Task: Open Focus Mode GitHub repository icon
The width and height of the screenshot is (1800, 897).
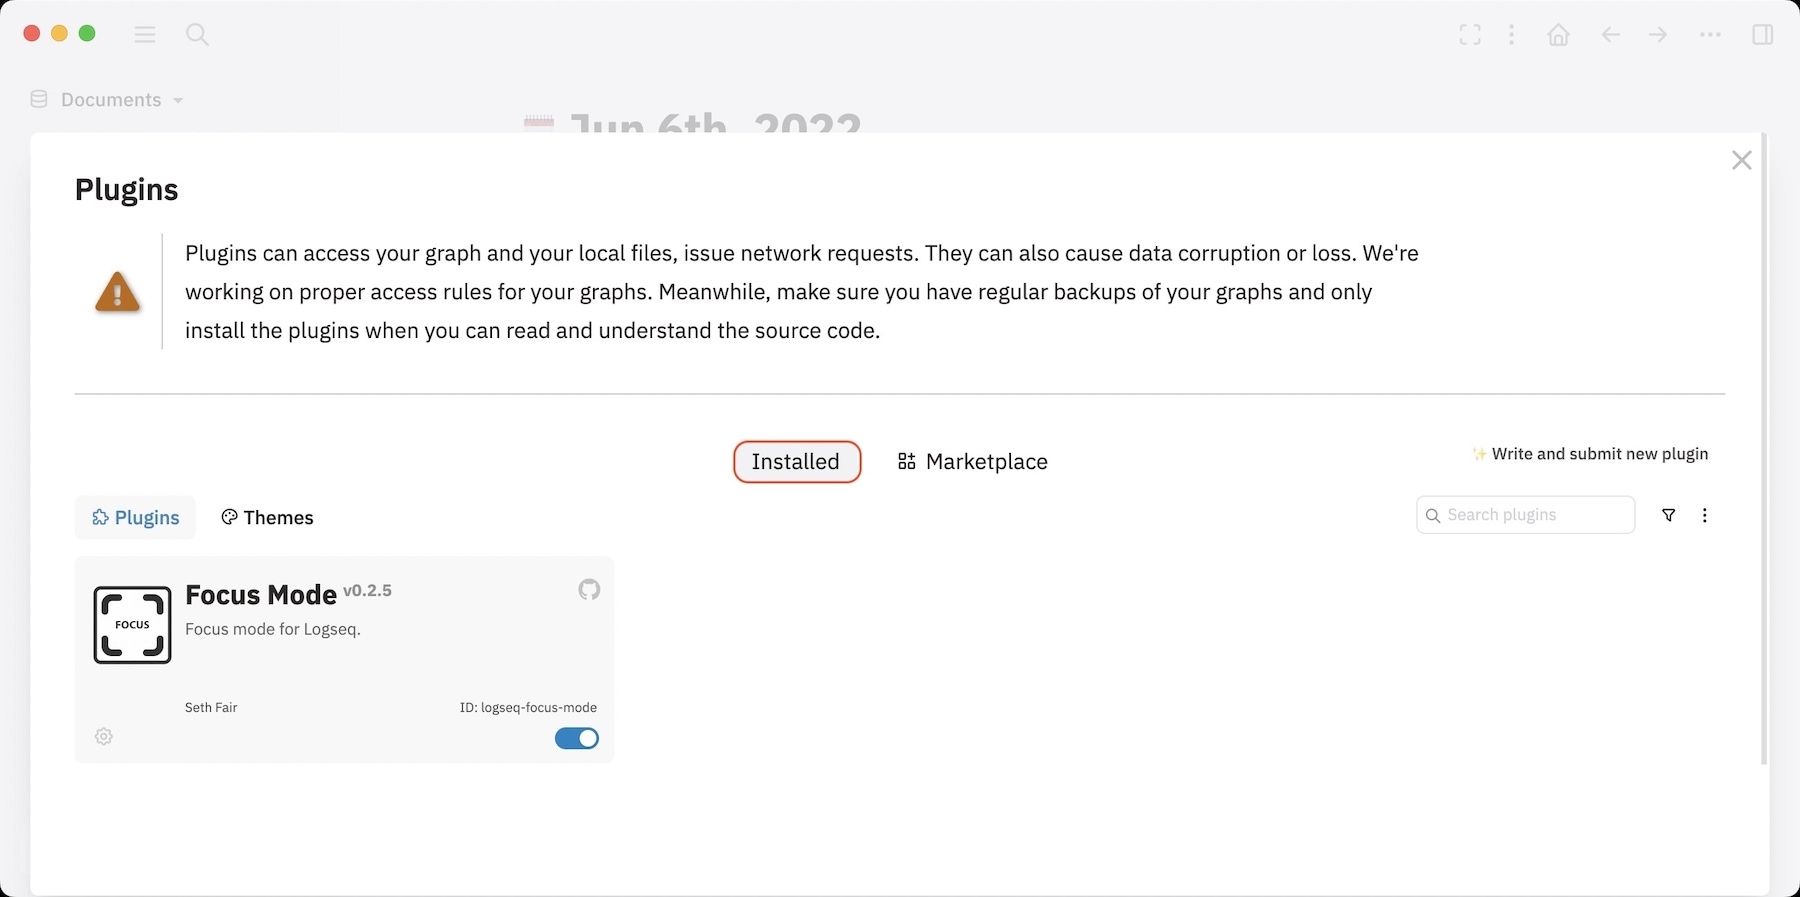Action: tap(589, 590)
